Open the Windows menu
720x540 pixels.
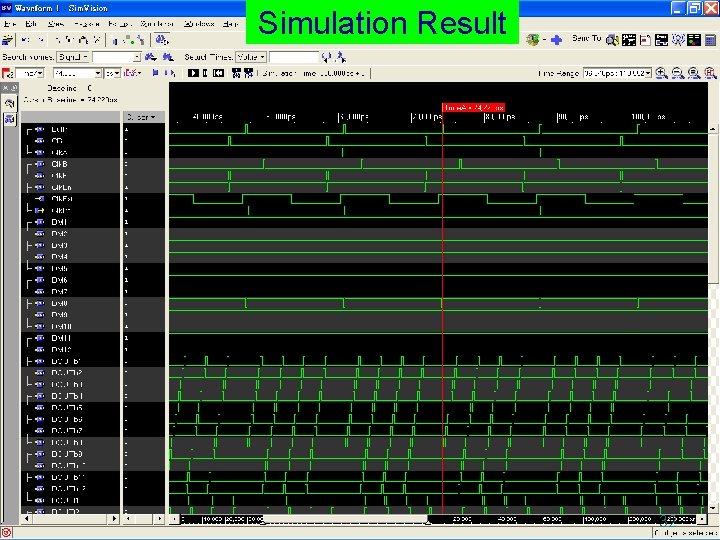[x=199, y=24]
